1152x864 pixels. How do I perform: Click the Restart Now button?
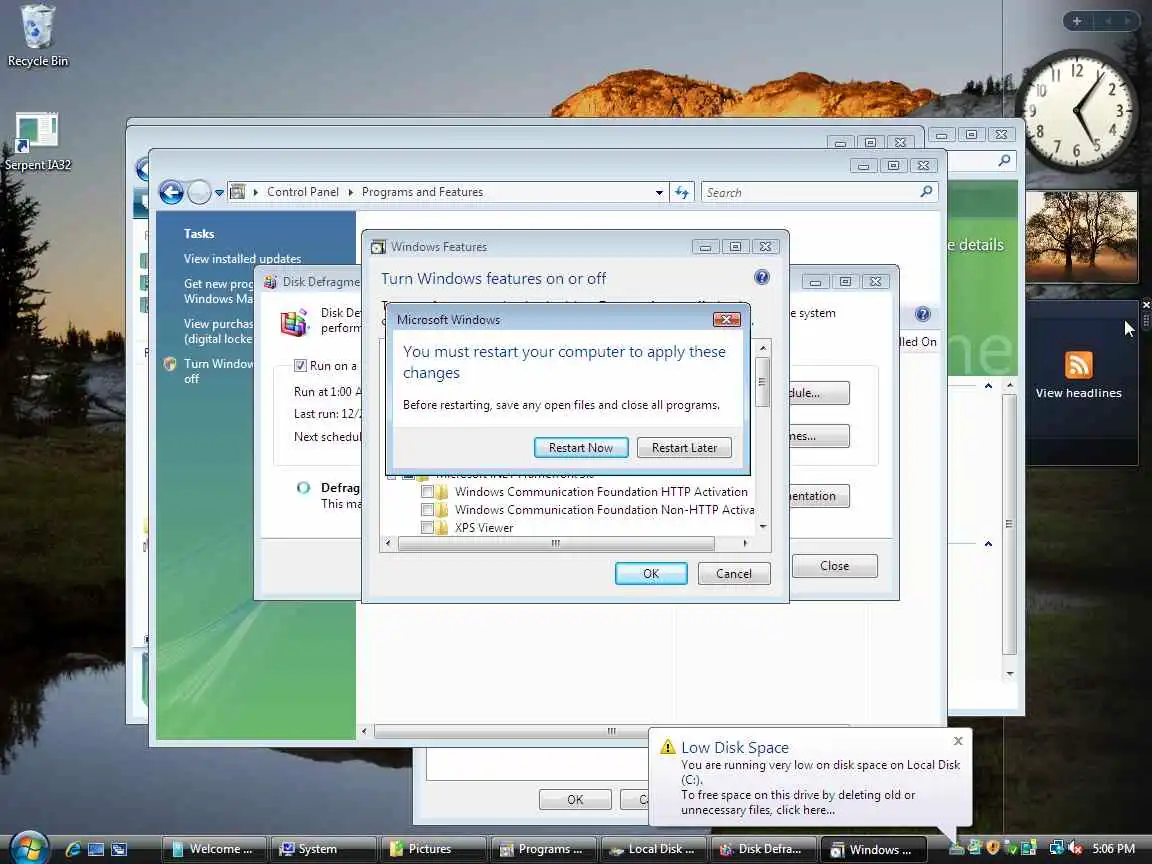[x=580, y=447]
